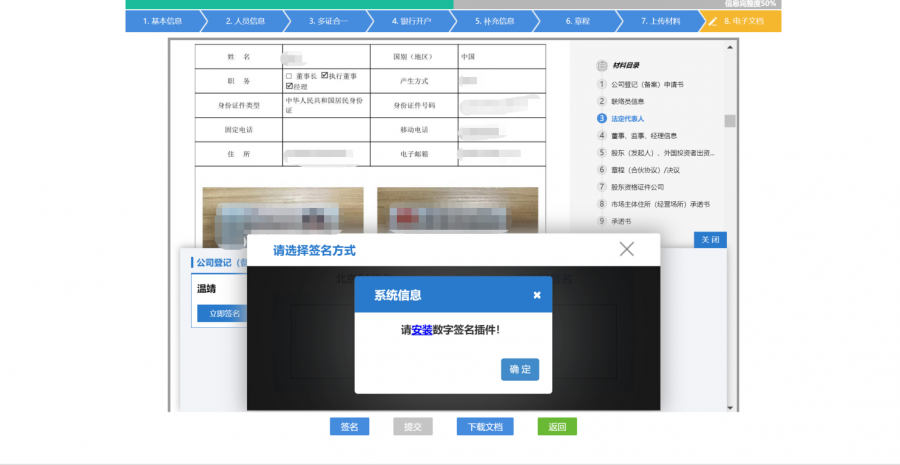Open 市场主体住所（经营场所）承诺书 item
Viewport: 900px width, 465px height.
tap(660, 204)
